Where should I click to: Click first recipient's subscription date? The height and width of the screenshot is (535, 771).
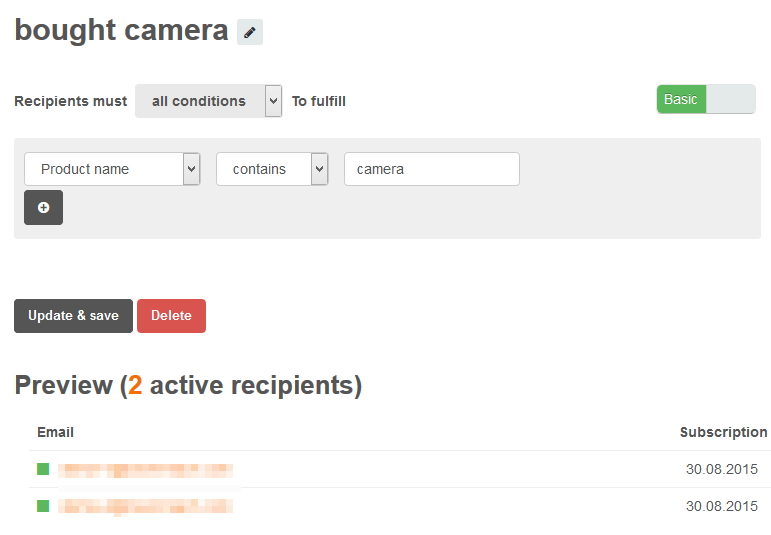(721, 469)
